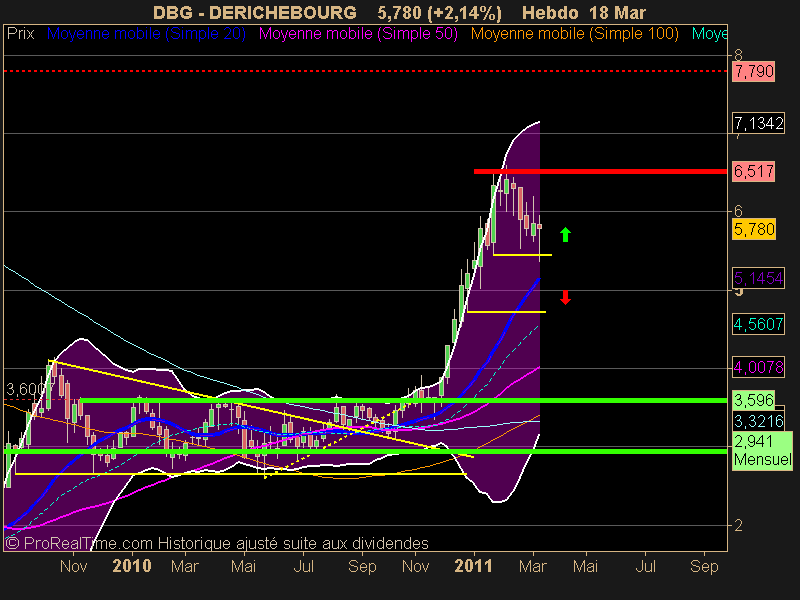The image size is (800, 600).
Task: Click the red down arrow marker
Action: click(x=565, y=297)
